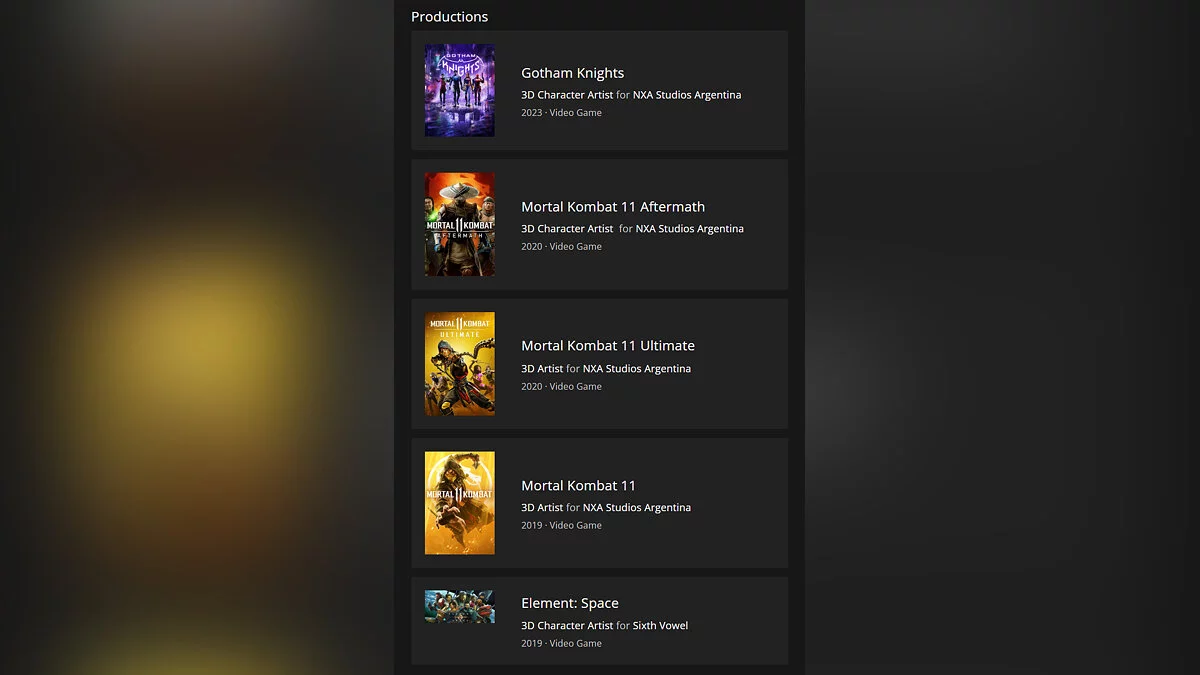The image size is (1200, 675).
Task: Select '3D Artist' role in 2019 Mortal Kombat 11 row
Action: point(542,508)
